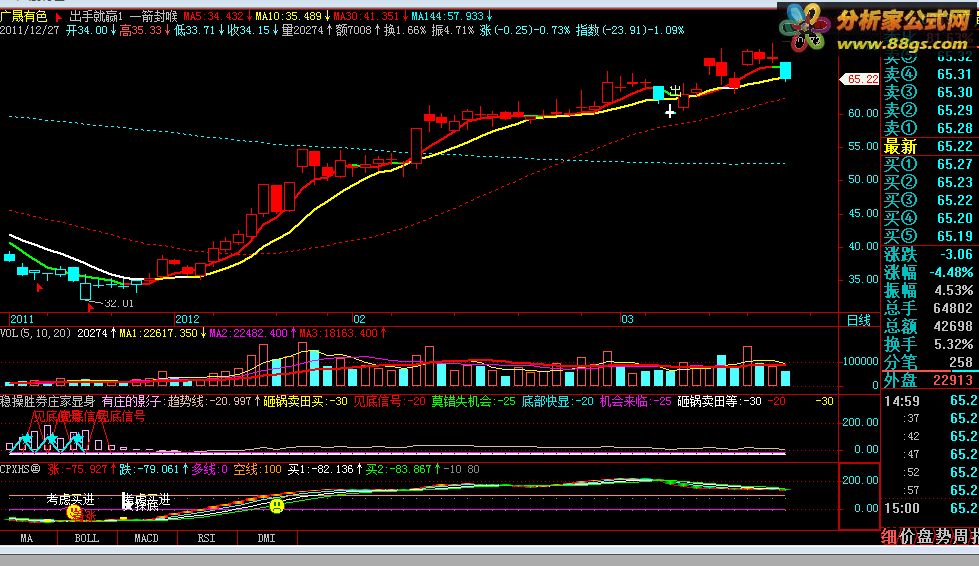Click the 出 sell signal marker on chart
This screenshot has width=979, height=566.
675,91
